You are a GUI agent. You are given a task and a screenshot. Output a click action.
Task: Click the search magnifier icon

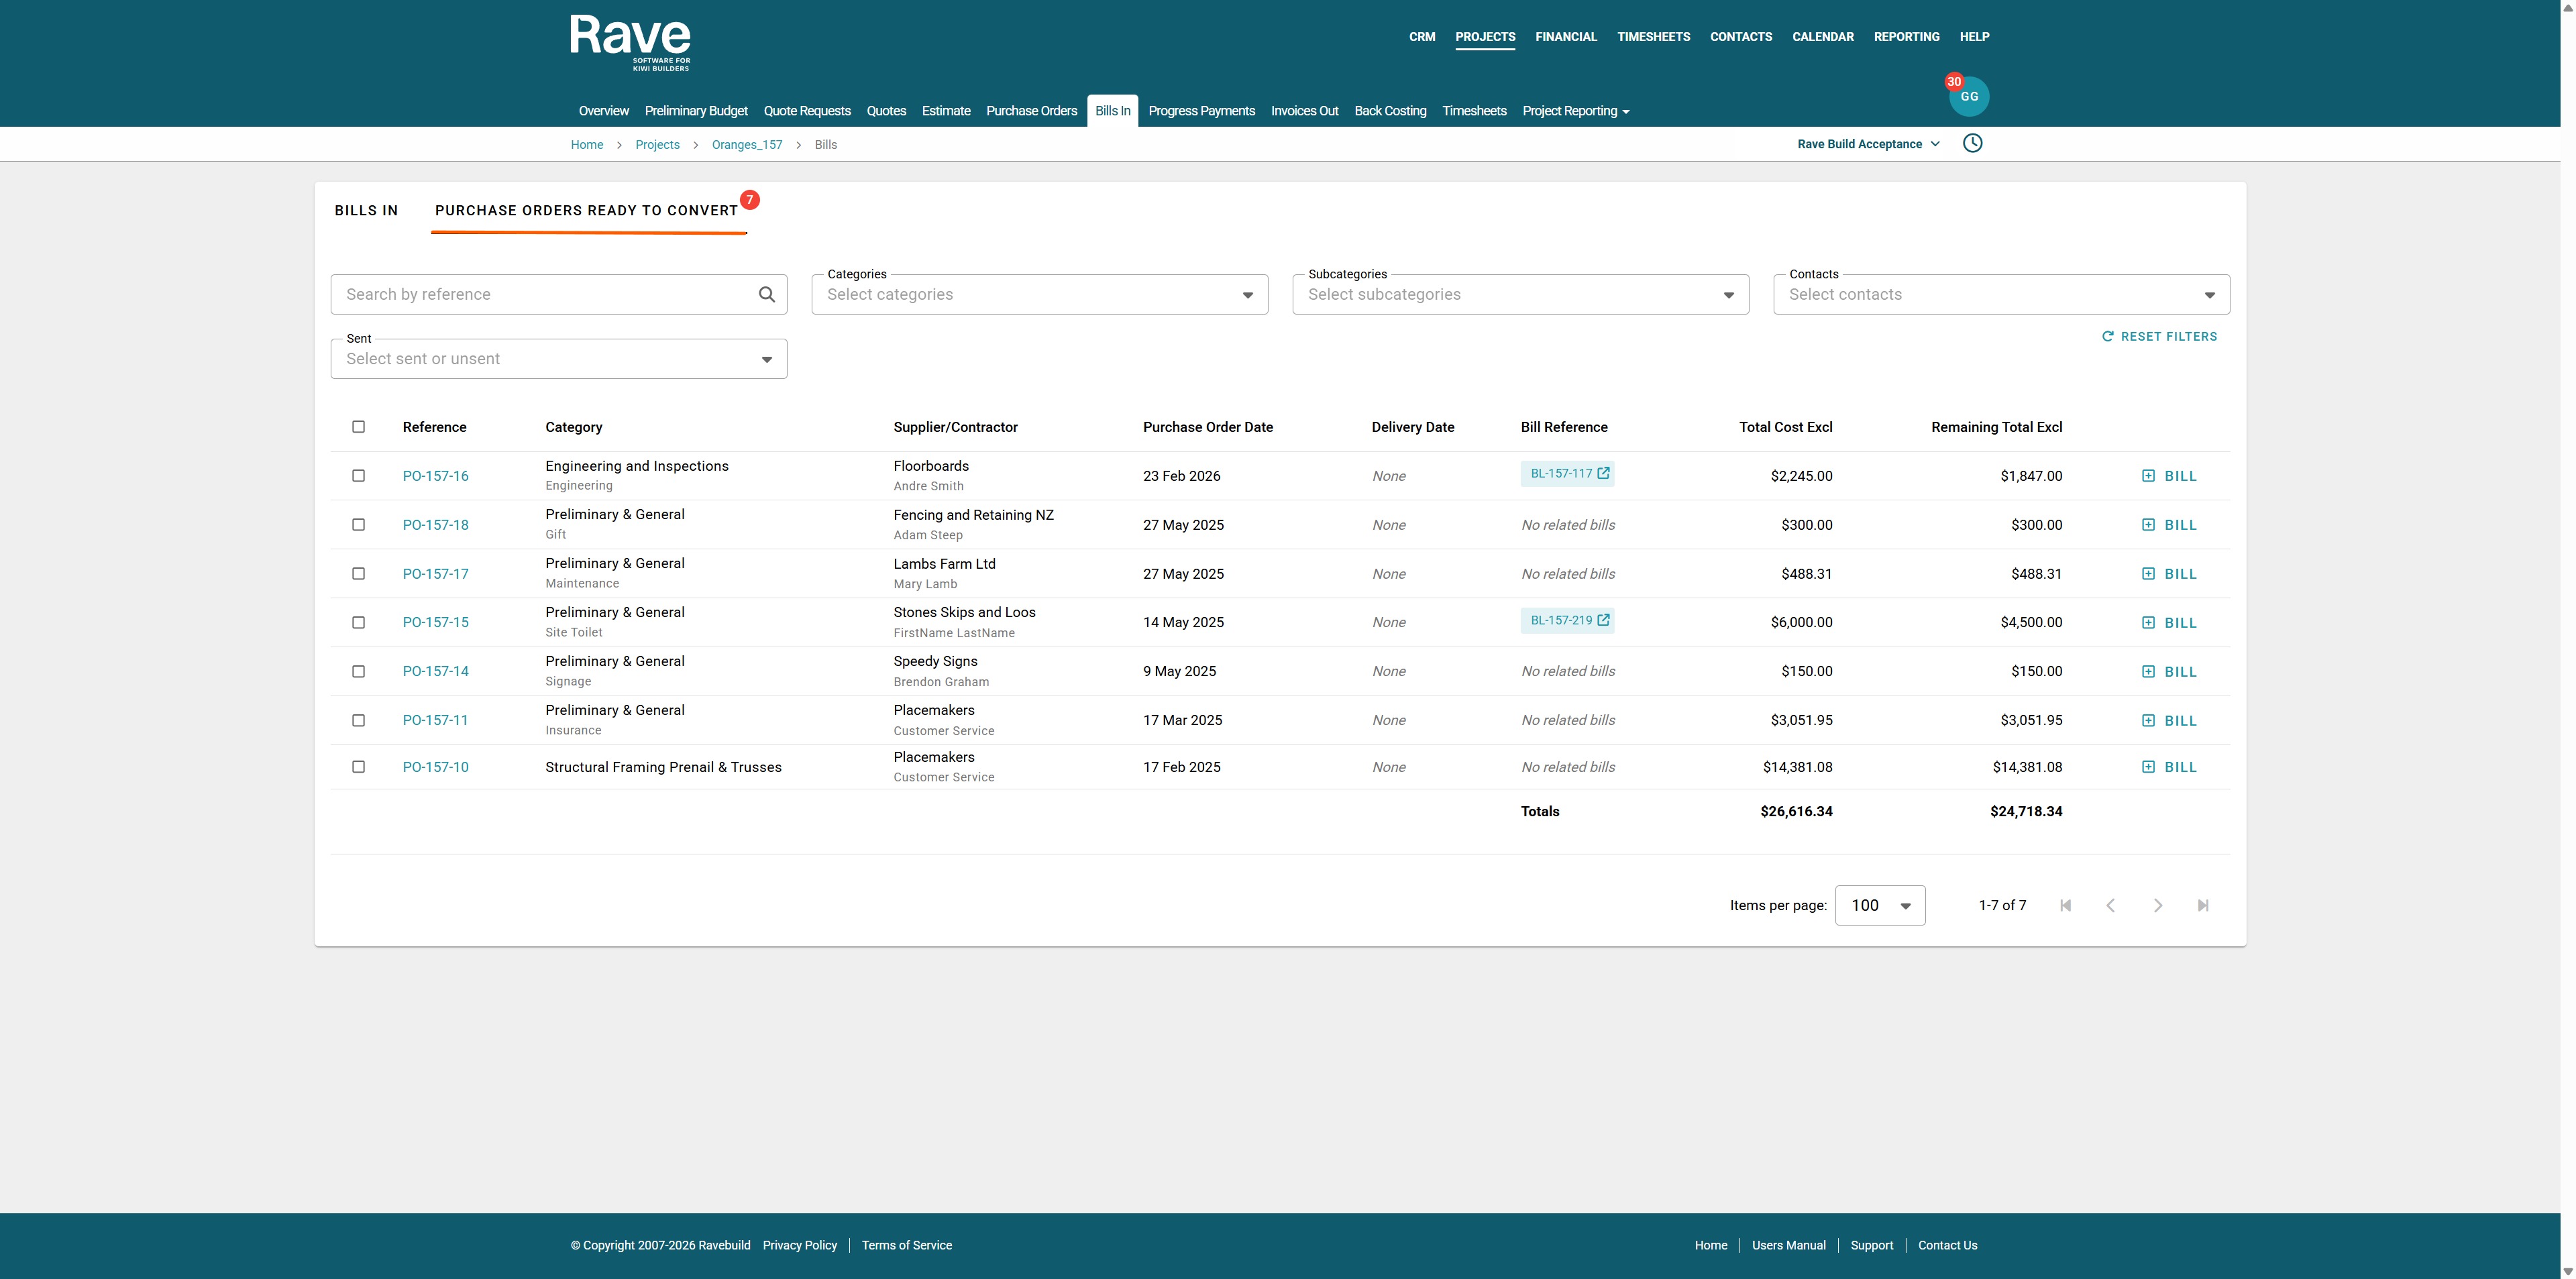[766, 294]
